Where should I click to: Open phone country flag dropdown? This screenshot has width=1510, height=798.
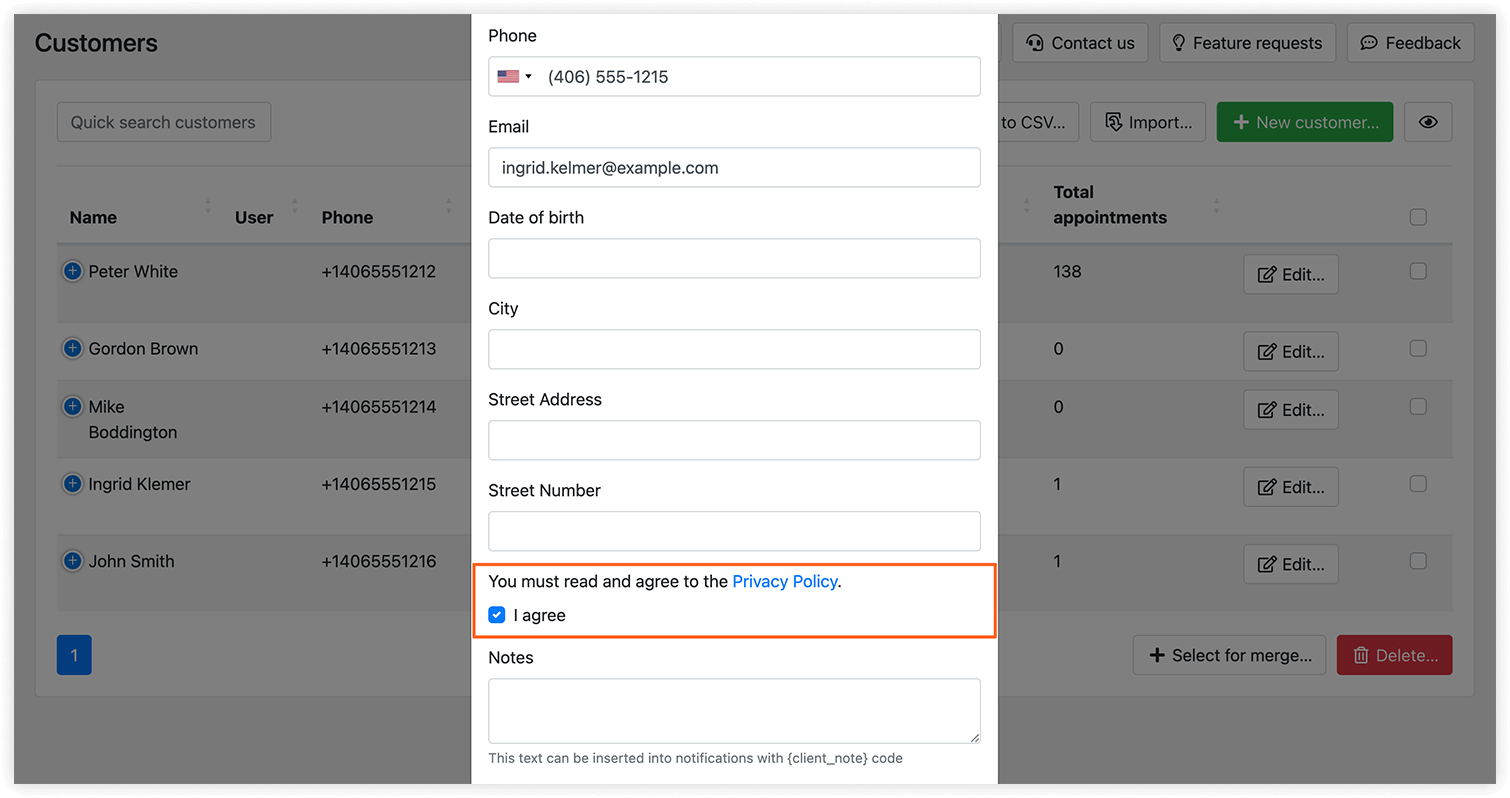click(x=515, y=76)
